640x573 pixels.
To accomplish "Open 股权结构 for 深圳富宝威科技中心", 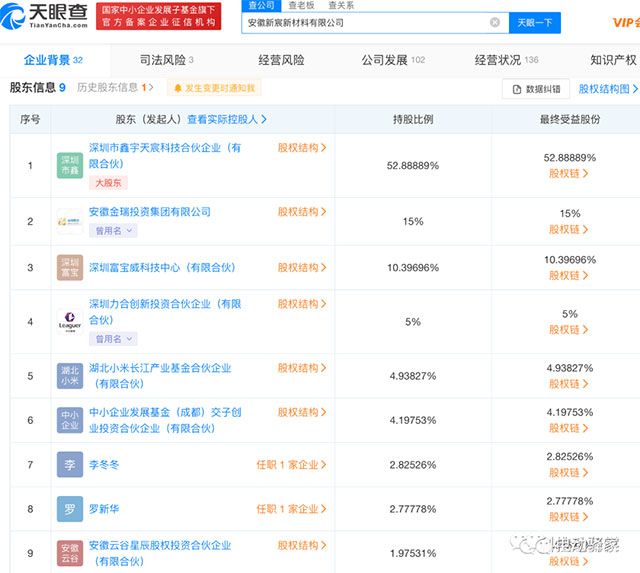I will (302, 268).
